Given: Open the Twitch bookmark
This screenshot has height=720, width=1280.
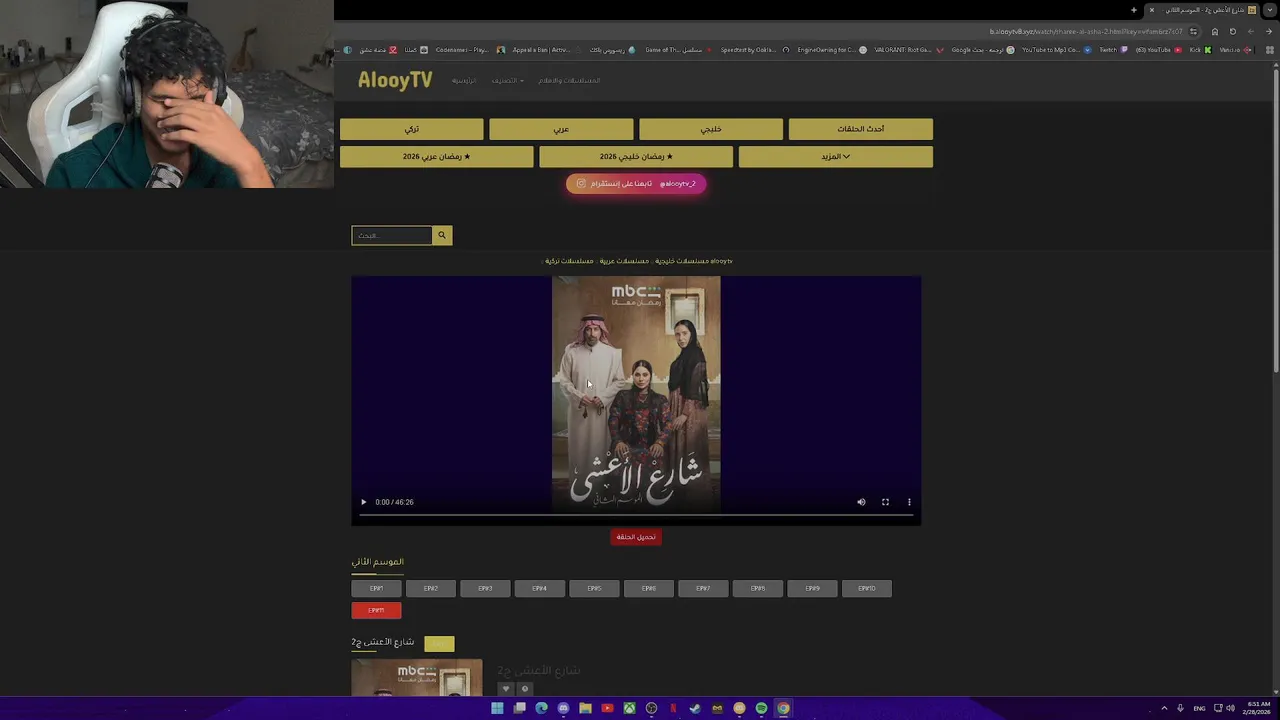Looking at the screenshot, I should [1112, 50].
